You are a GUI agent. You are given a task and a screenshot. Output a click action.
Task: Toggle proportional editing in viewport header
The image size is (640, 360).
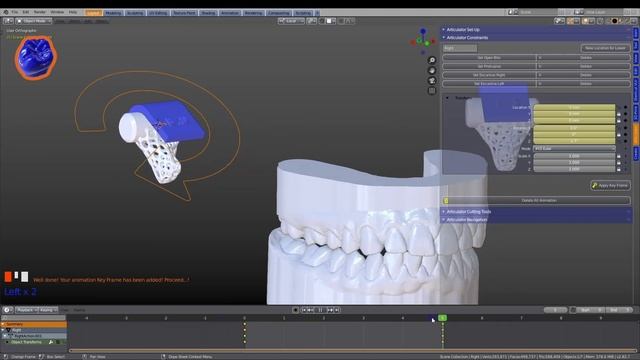(x=342, y=21)
